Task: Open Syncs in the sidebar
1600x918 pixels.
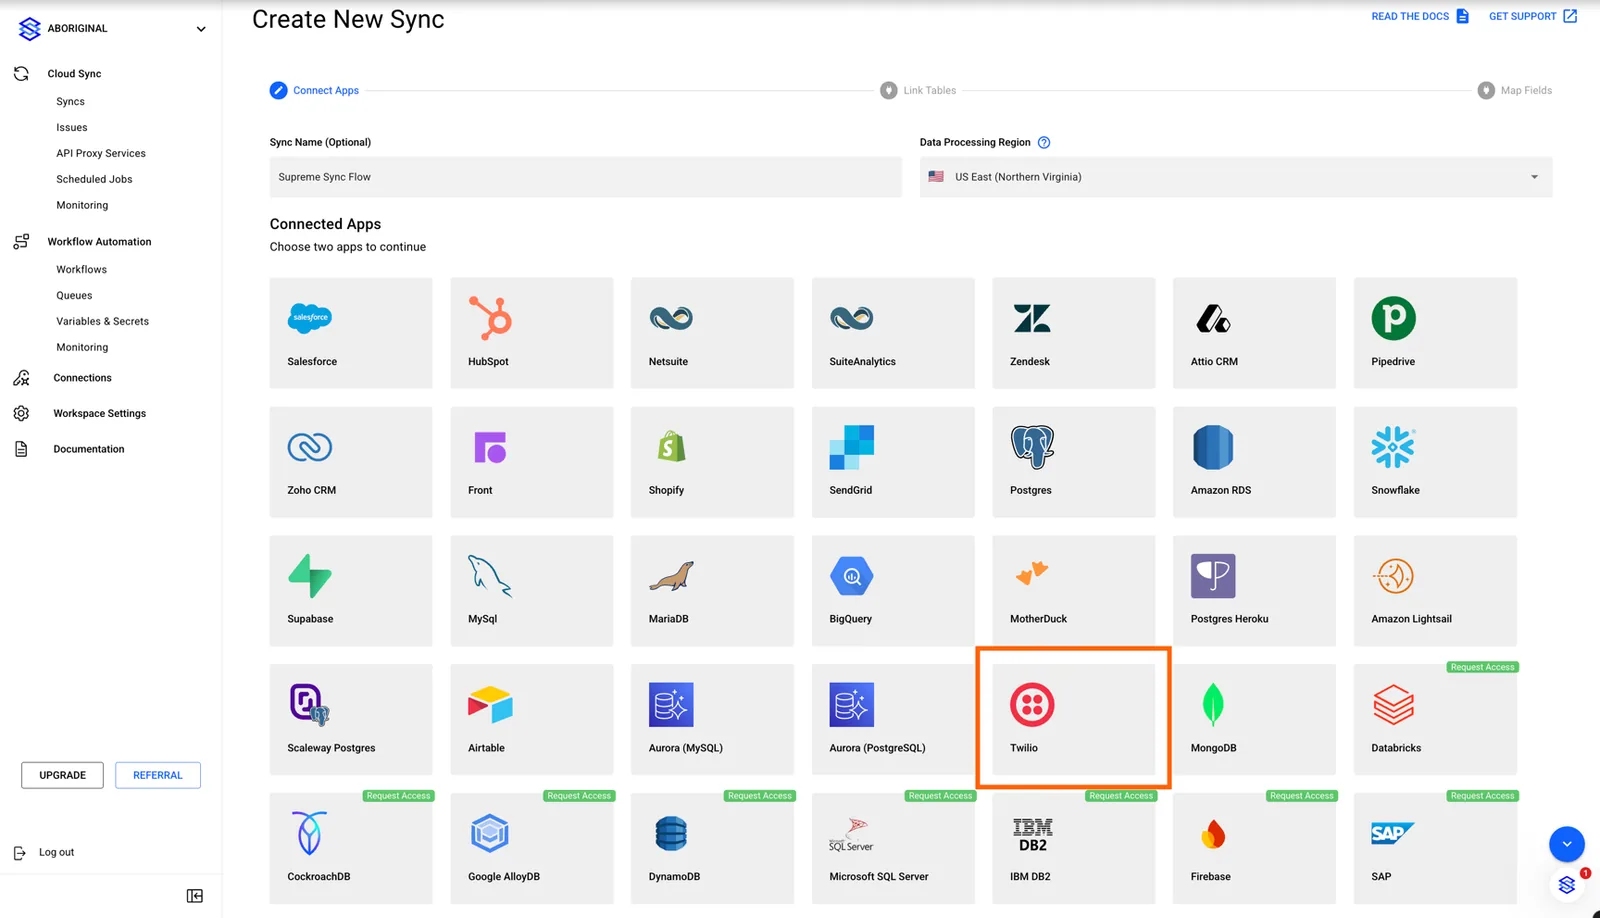Action: point(70,101)
